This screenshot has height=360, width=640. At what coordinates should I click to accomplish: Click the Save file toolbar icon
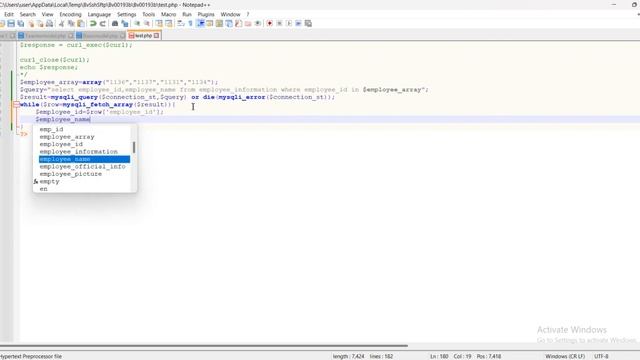coord(11,24)
